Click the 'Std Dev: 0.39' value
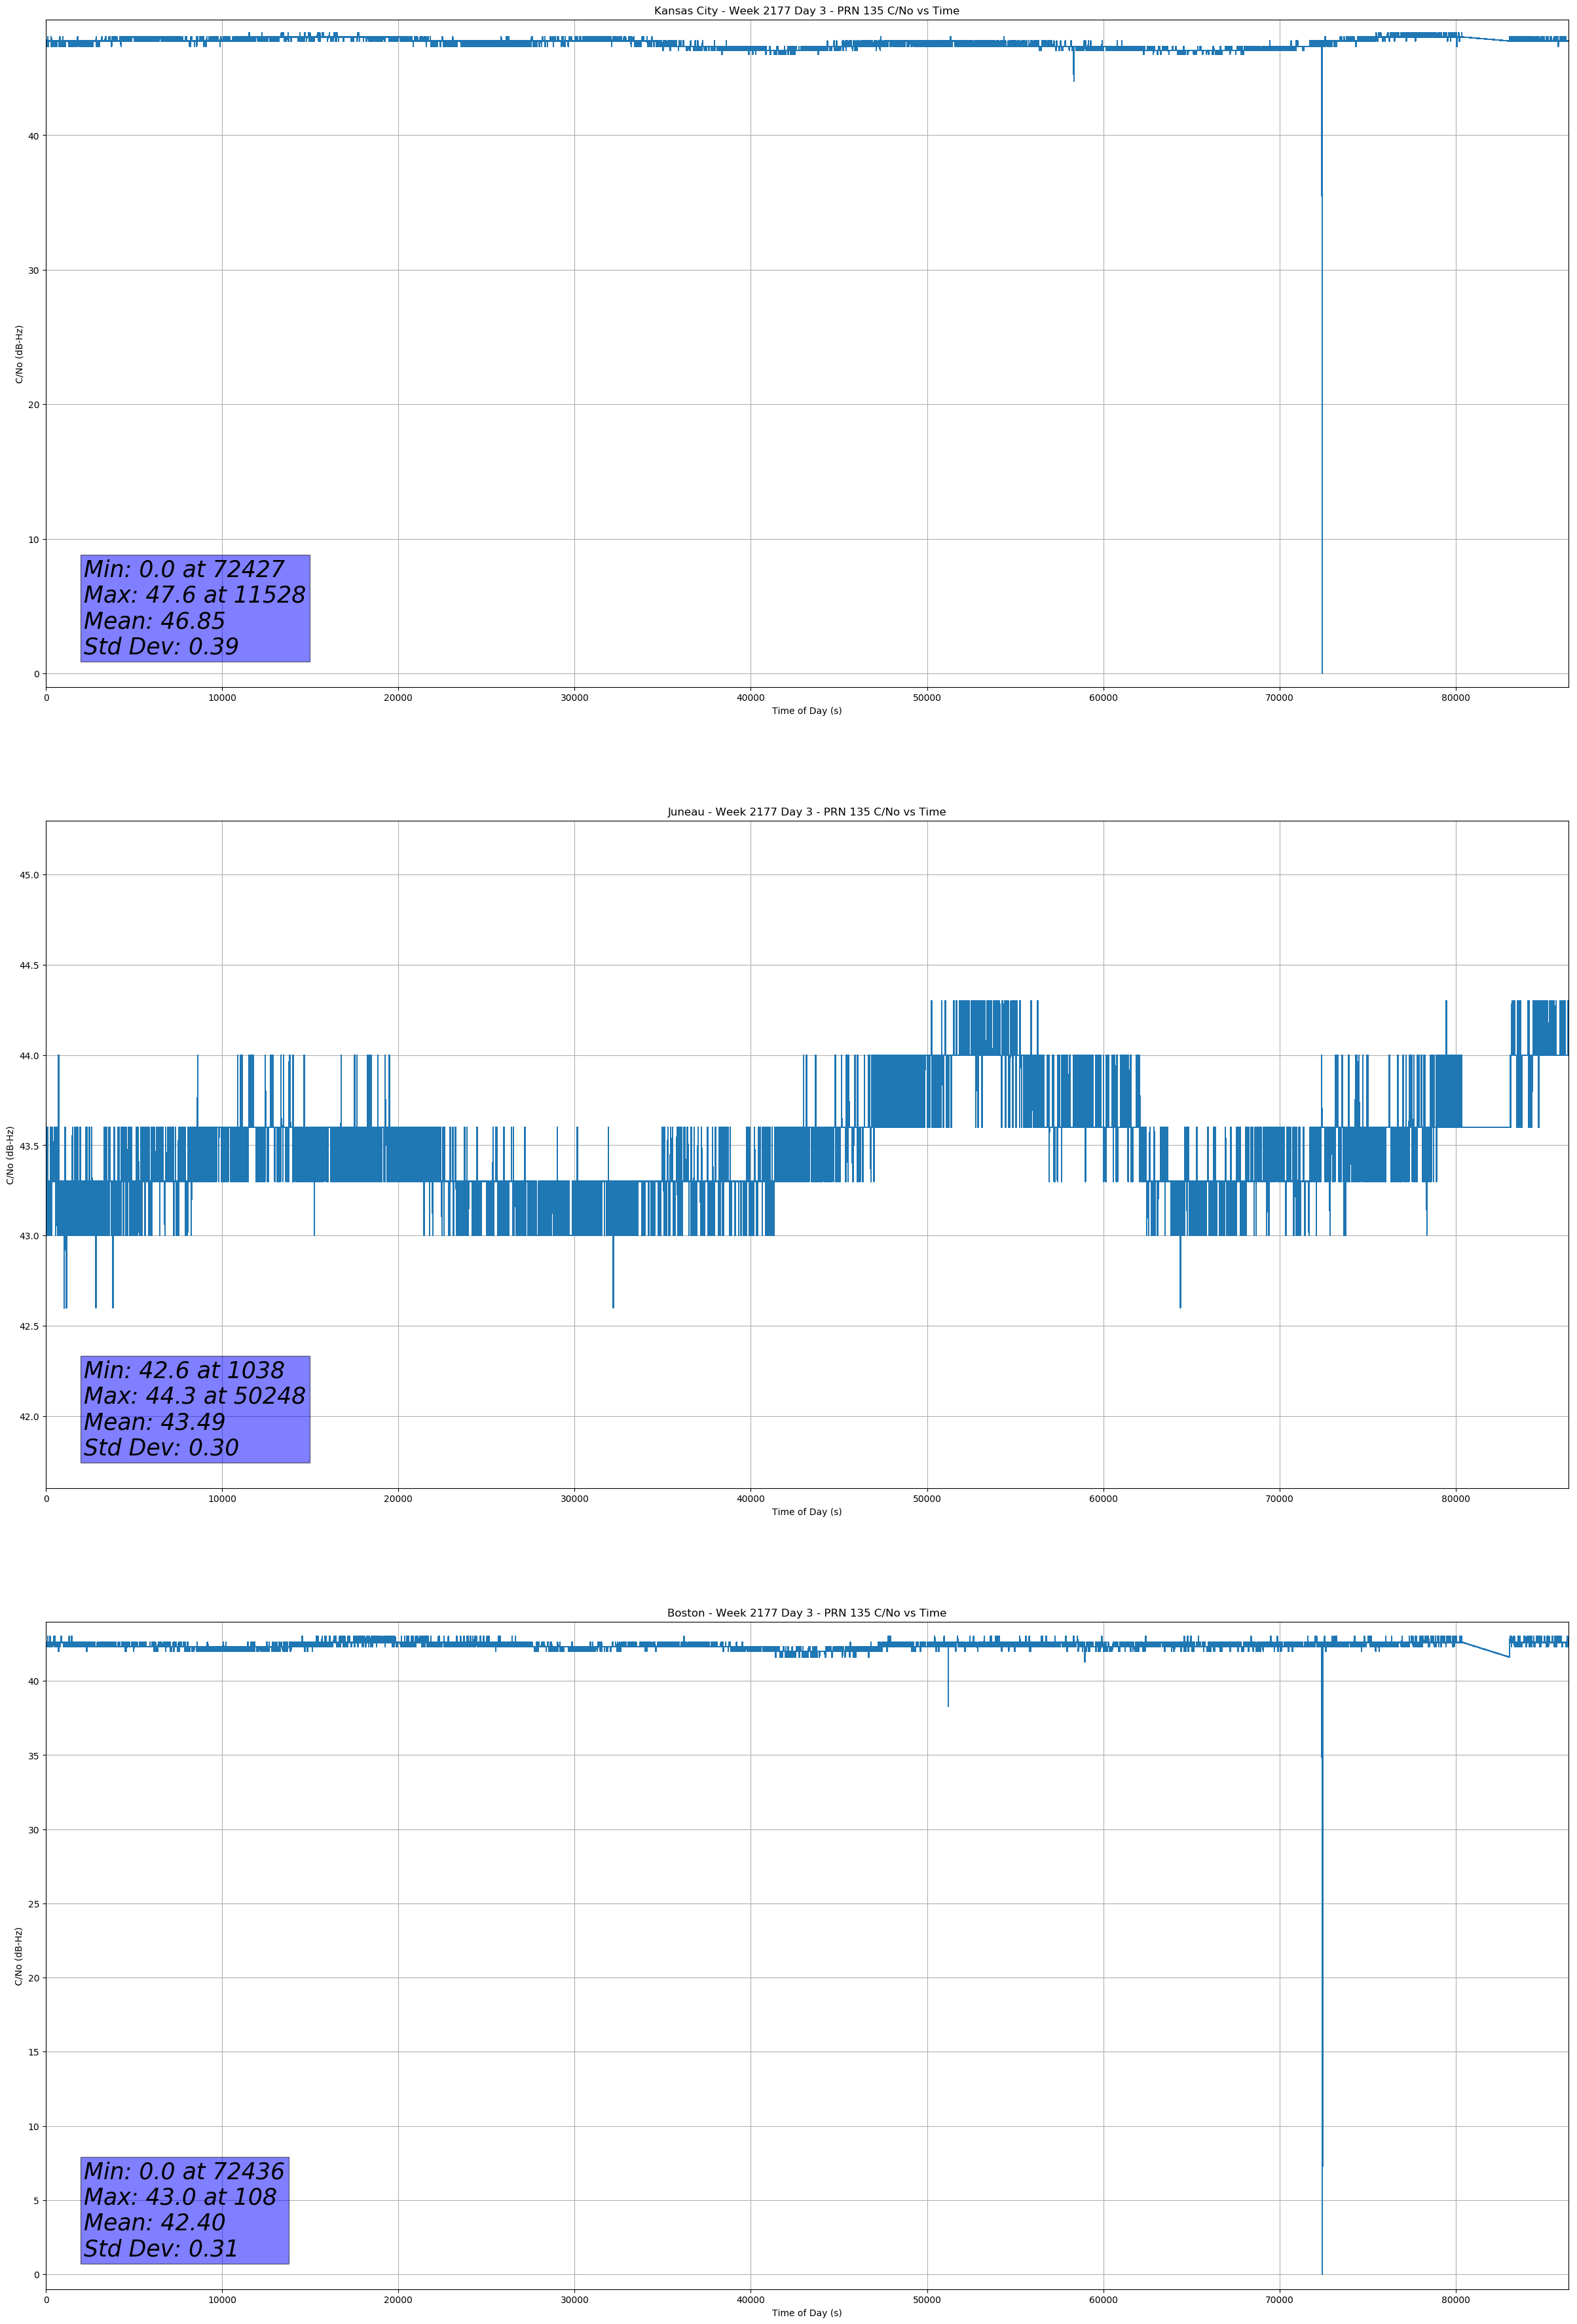The height and width of the screenshot is (2324, 1577). [161, 647]
